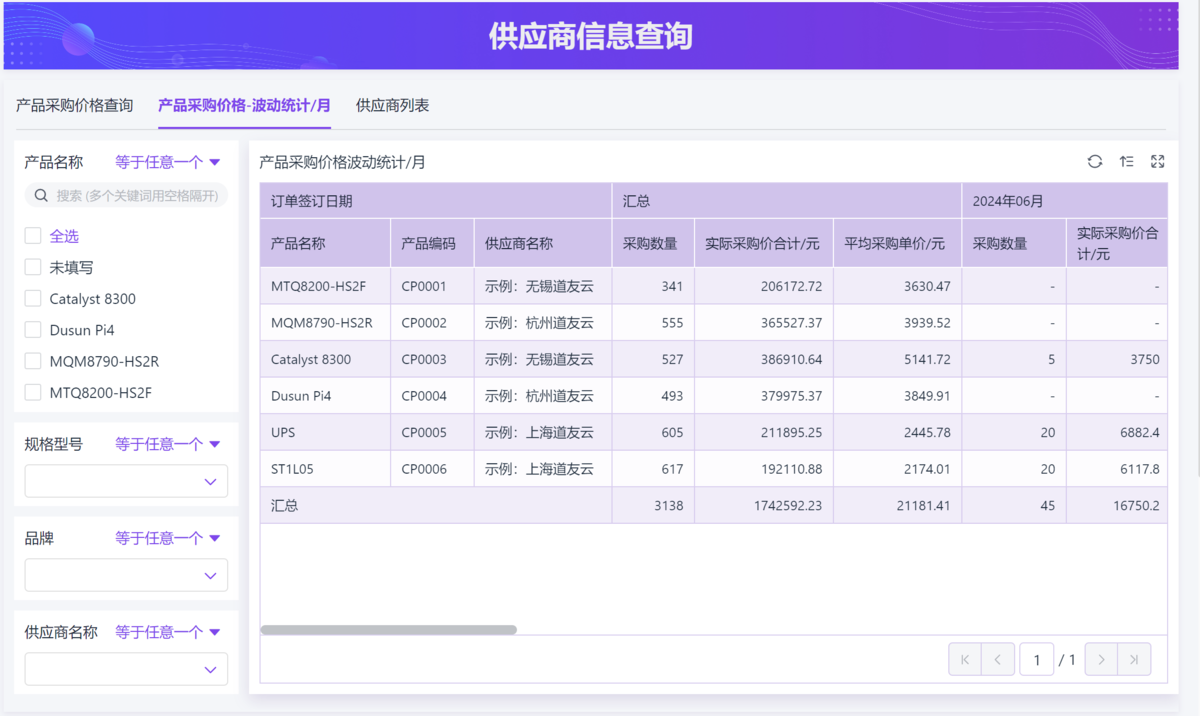Go to the first page of results
Screen dimensions: 1200x716
965,660
